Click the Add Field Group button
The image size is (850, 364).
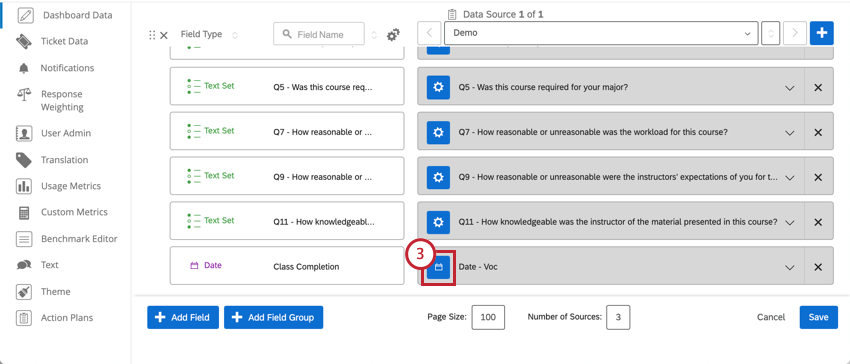pos(273,317)
